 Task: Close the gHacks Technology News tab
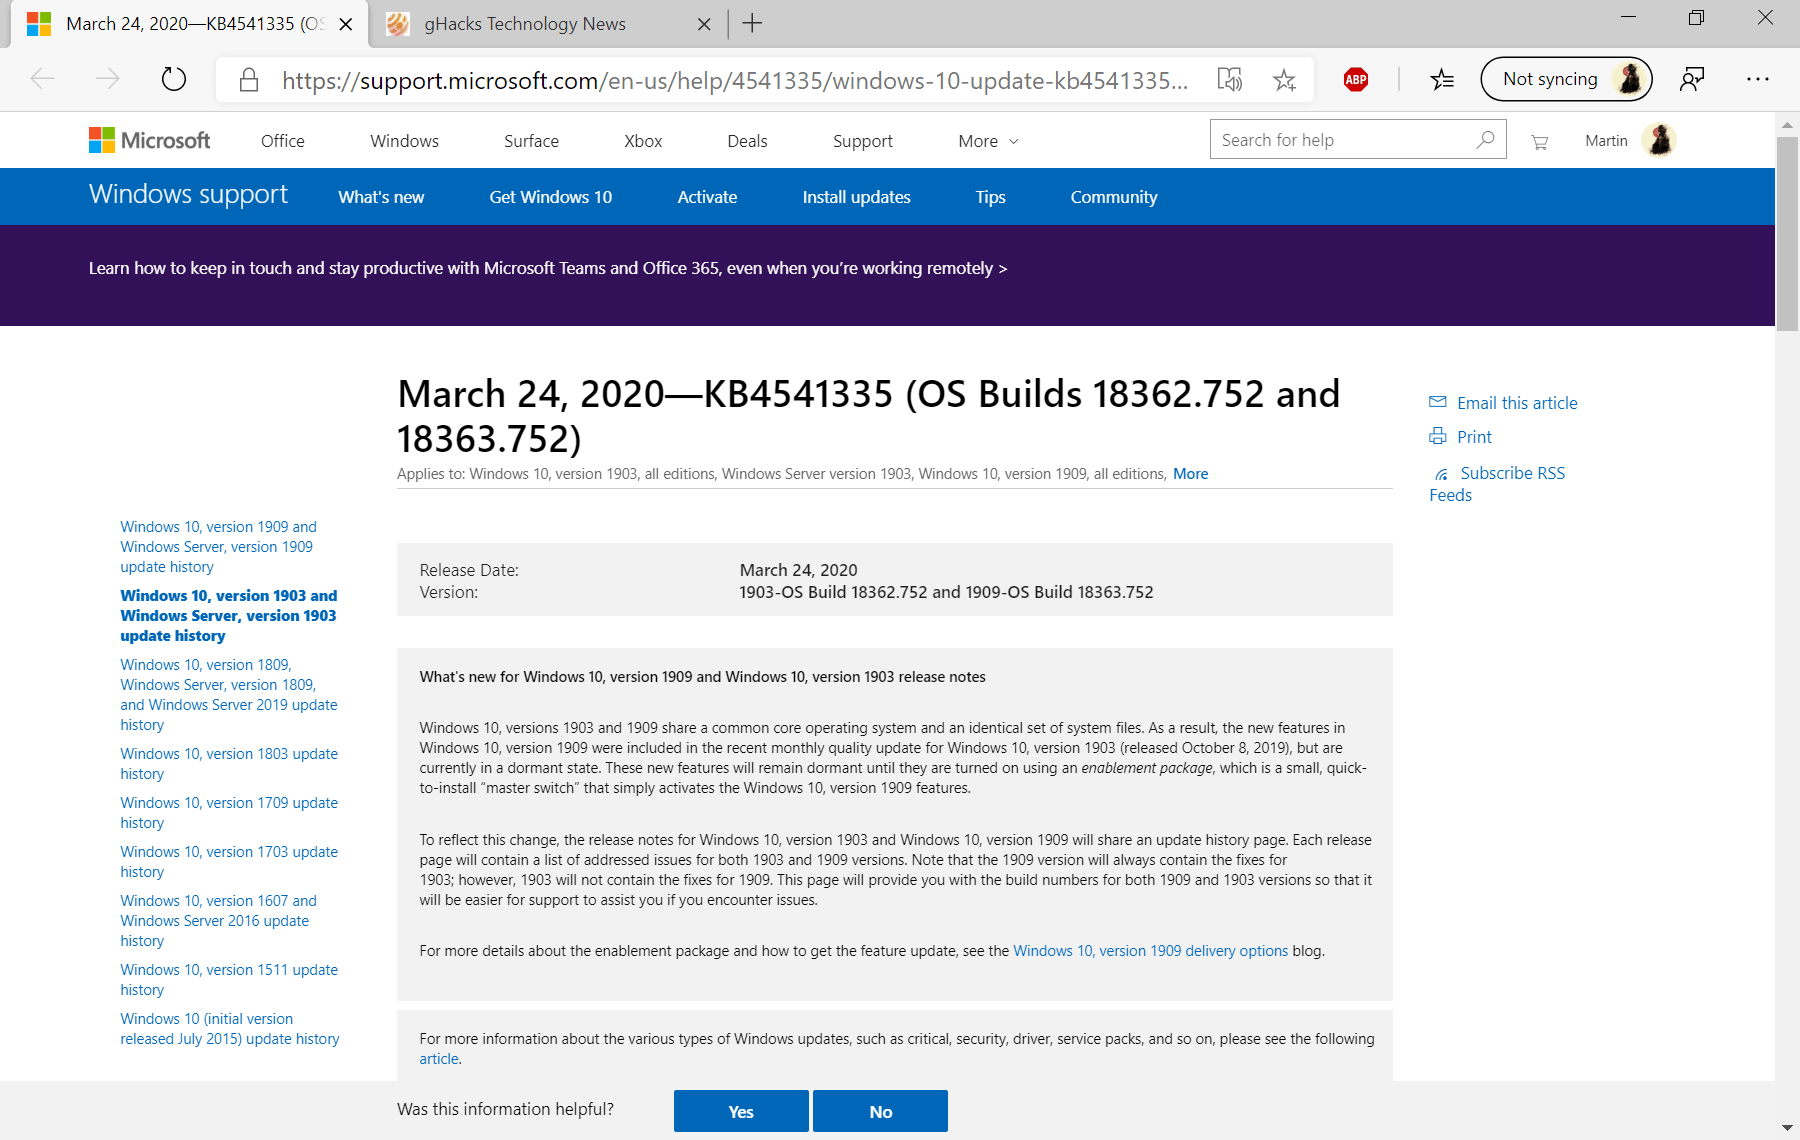point(704,24)
